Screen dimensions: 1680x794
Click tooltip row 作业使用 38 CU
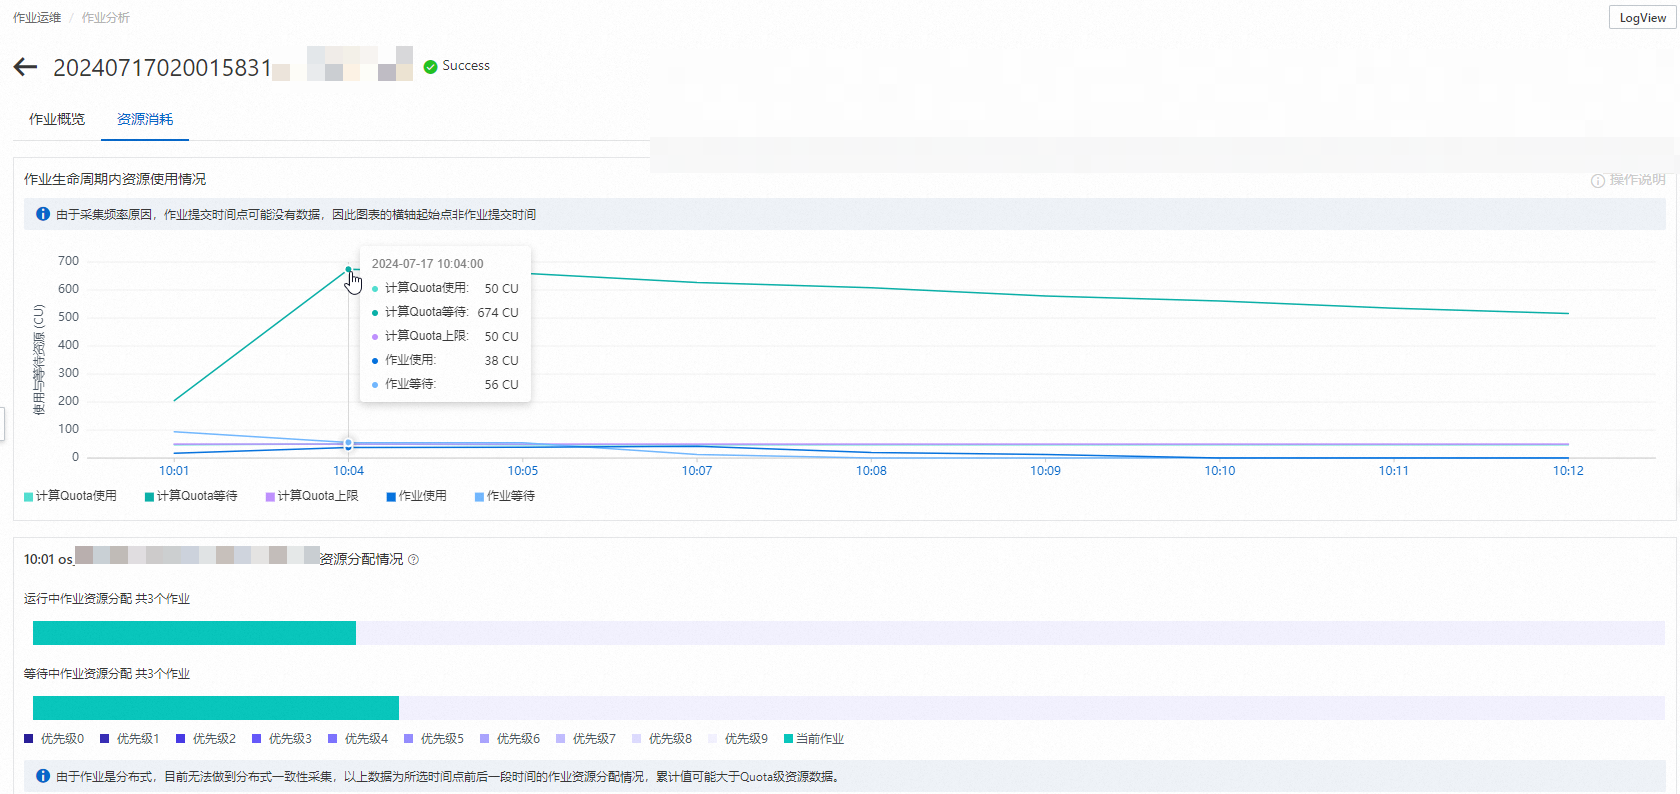click(445, 360)
